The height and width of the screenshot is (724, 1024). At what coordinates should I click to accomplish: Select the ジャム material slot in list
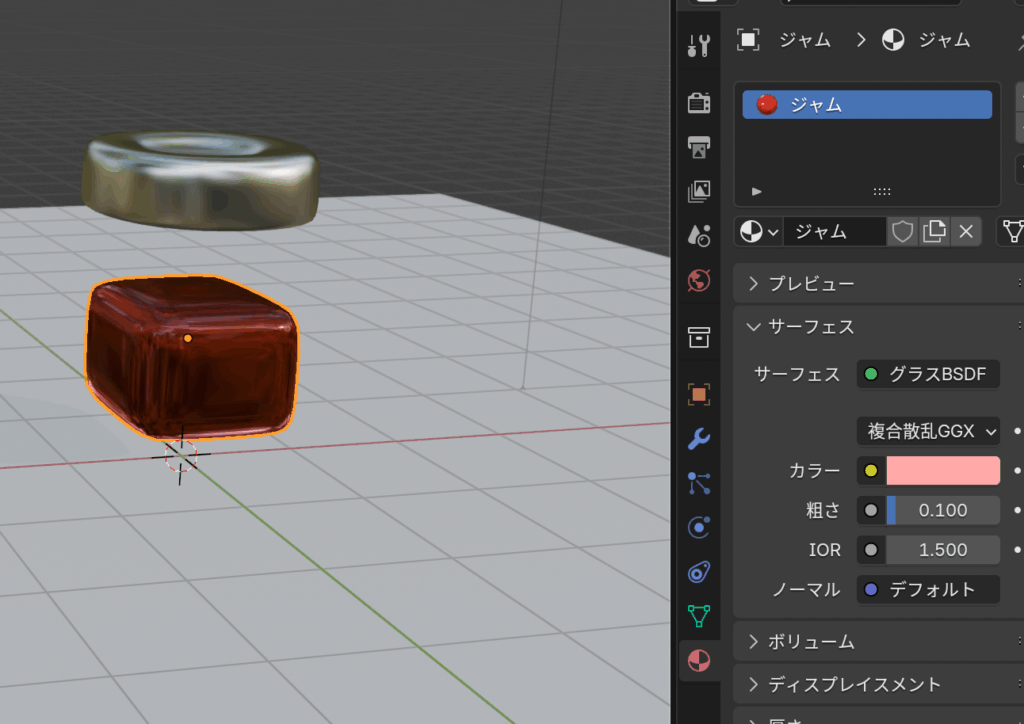point(866,105)
